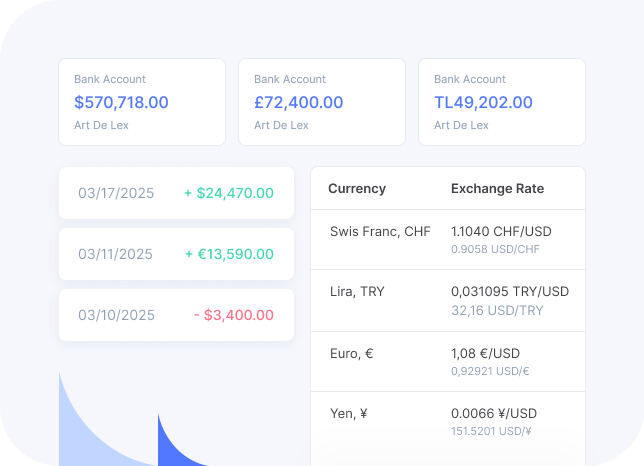Click Bank Account label above £72,400.00

point(290,79)
